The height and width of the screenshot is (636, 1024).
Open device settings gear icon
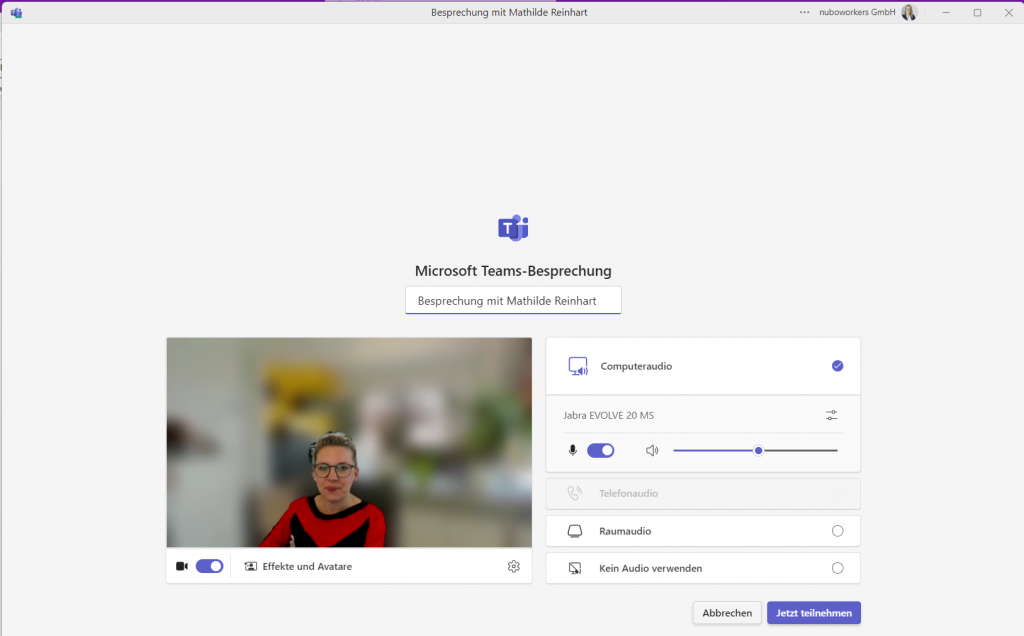click(514, 566)
